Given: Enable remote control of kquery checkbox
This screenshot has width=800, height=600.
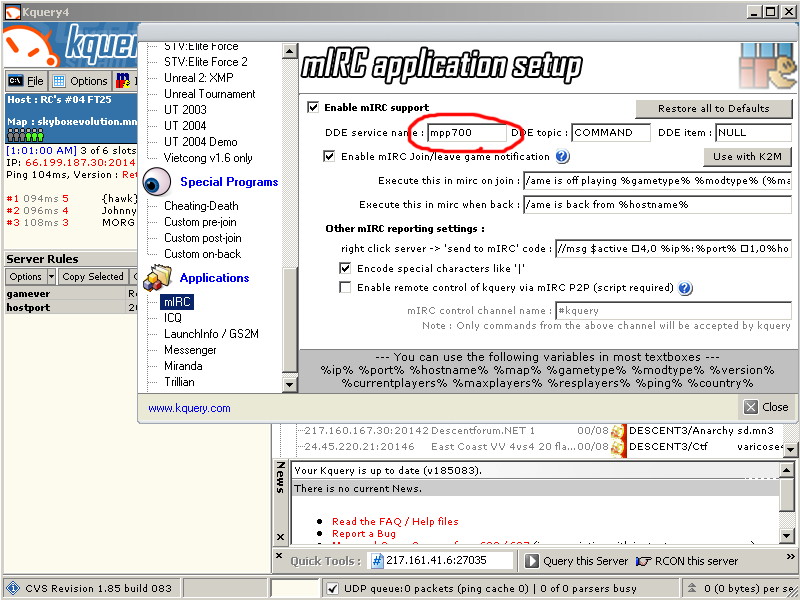Looking at the screenshot, I should pyautogui.click(x=345, y=287).
